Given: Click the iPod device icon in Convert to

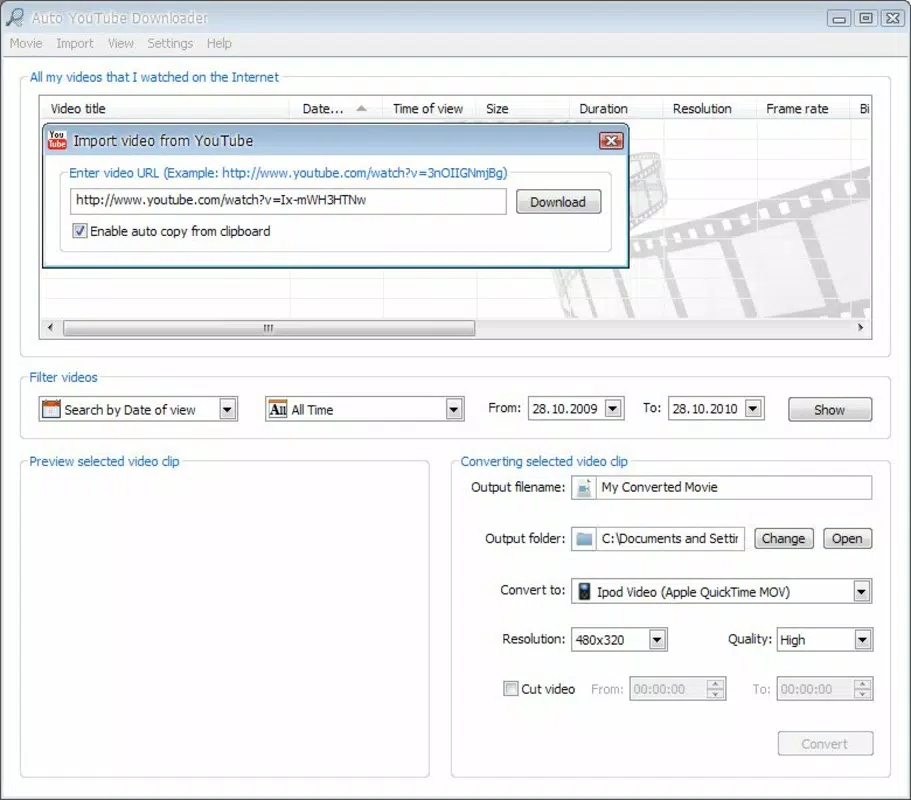Looking at the screenshot, I should [x=584, y=591].
